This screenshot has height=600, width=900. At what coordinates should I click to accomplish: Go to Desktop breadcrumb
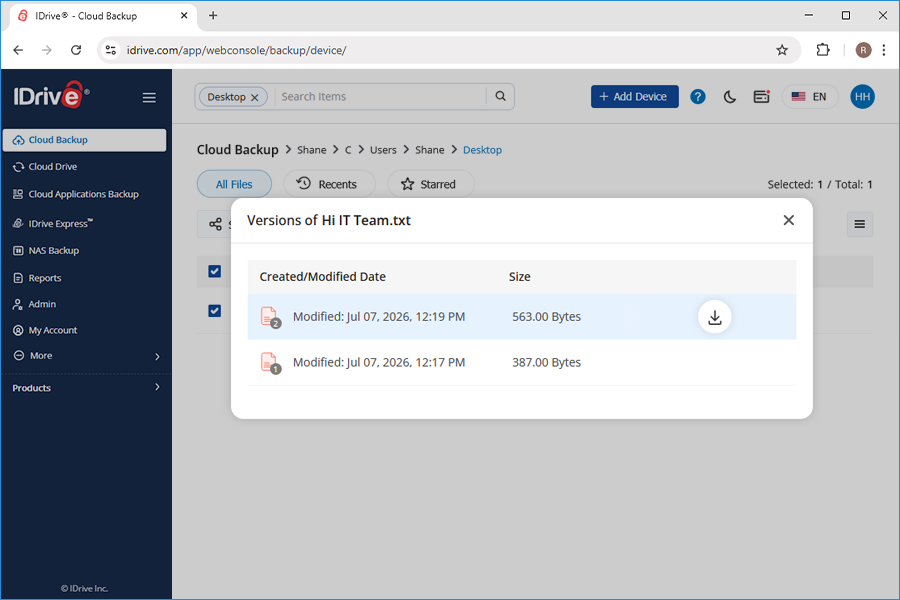[x=482, y=150]
